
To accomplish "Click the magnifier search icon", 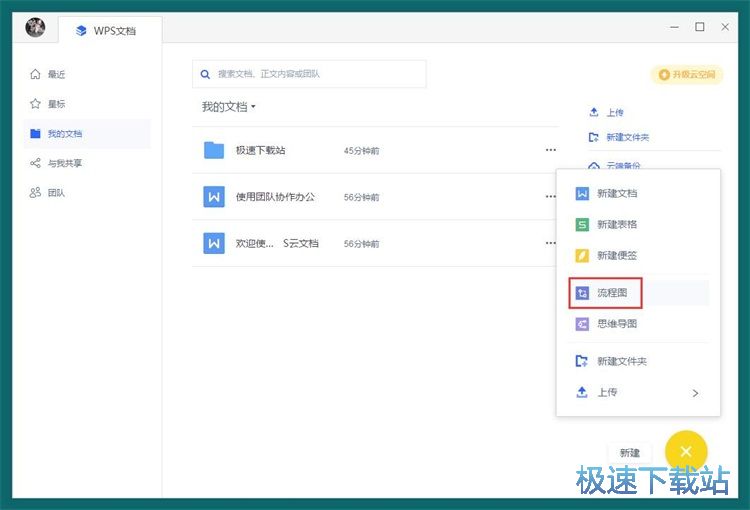I will pos(205,74).
